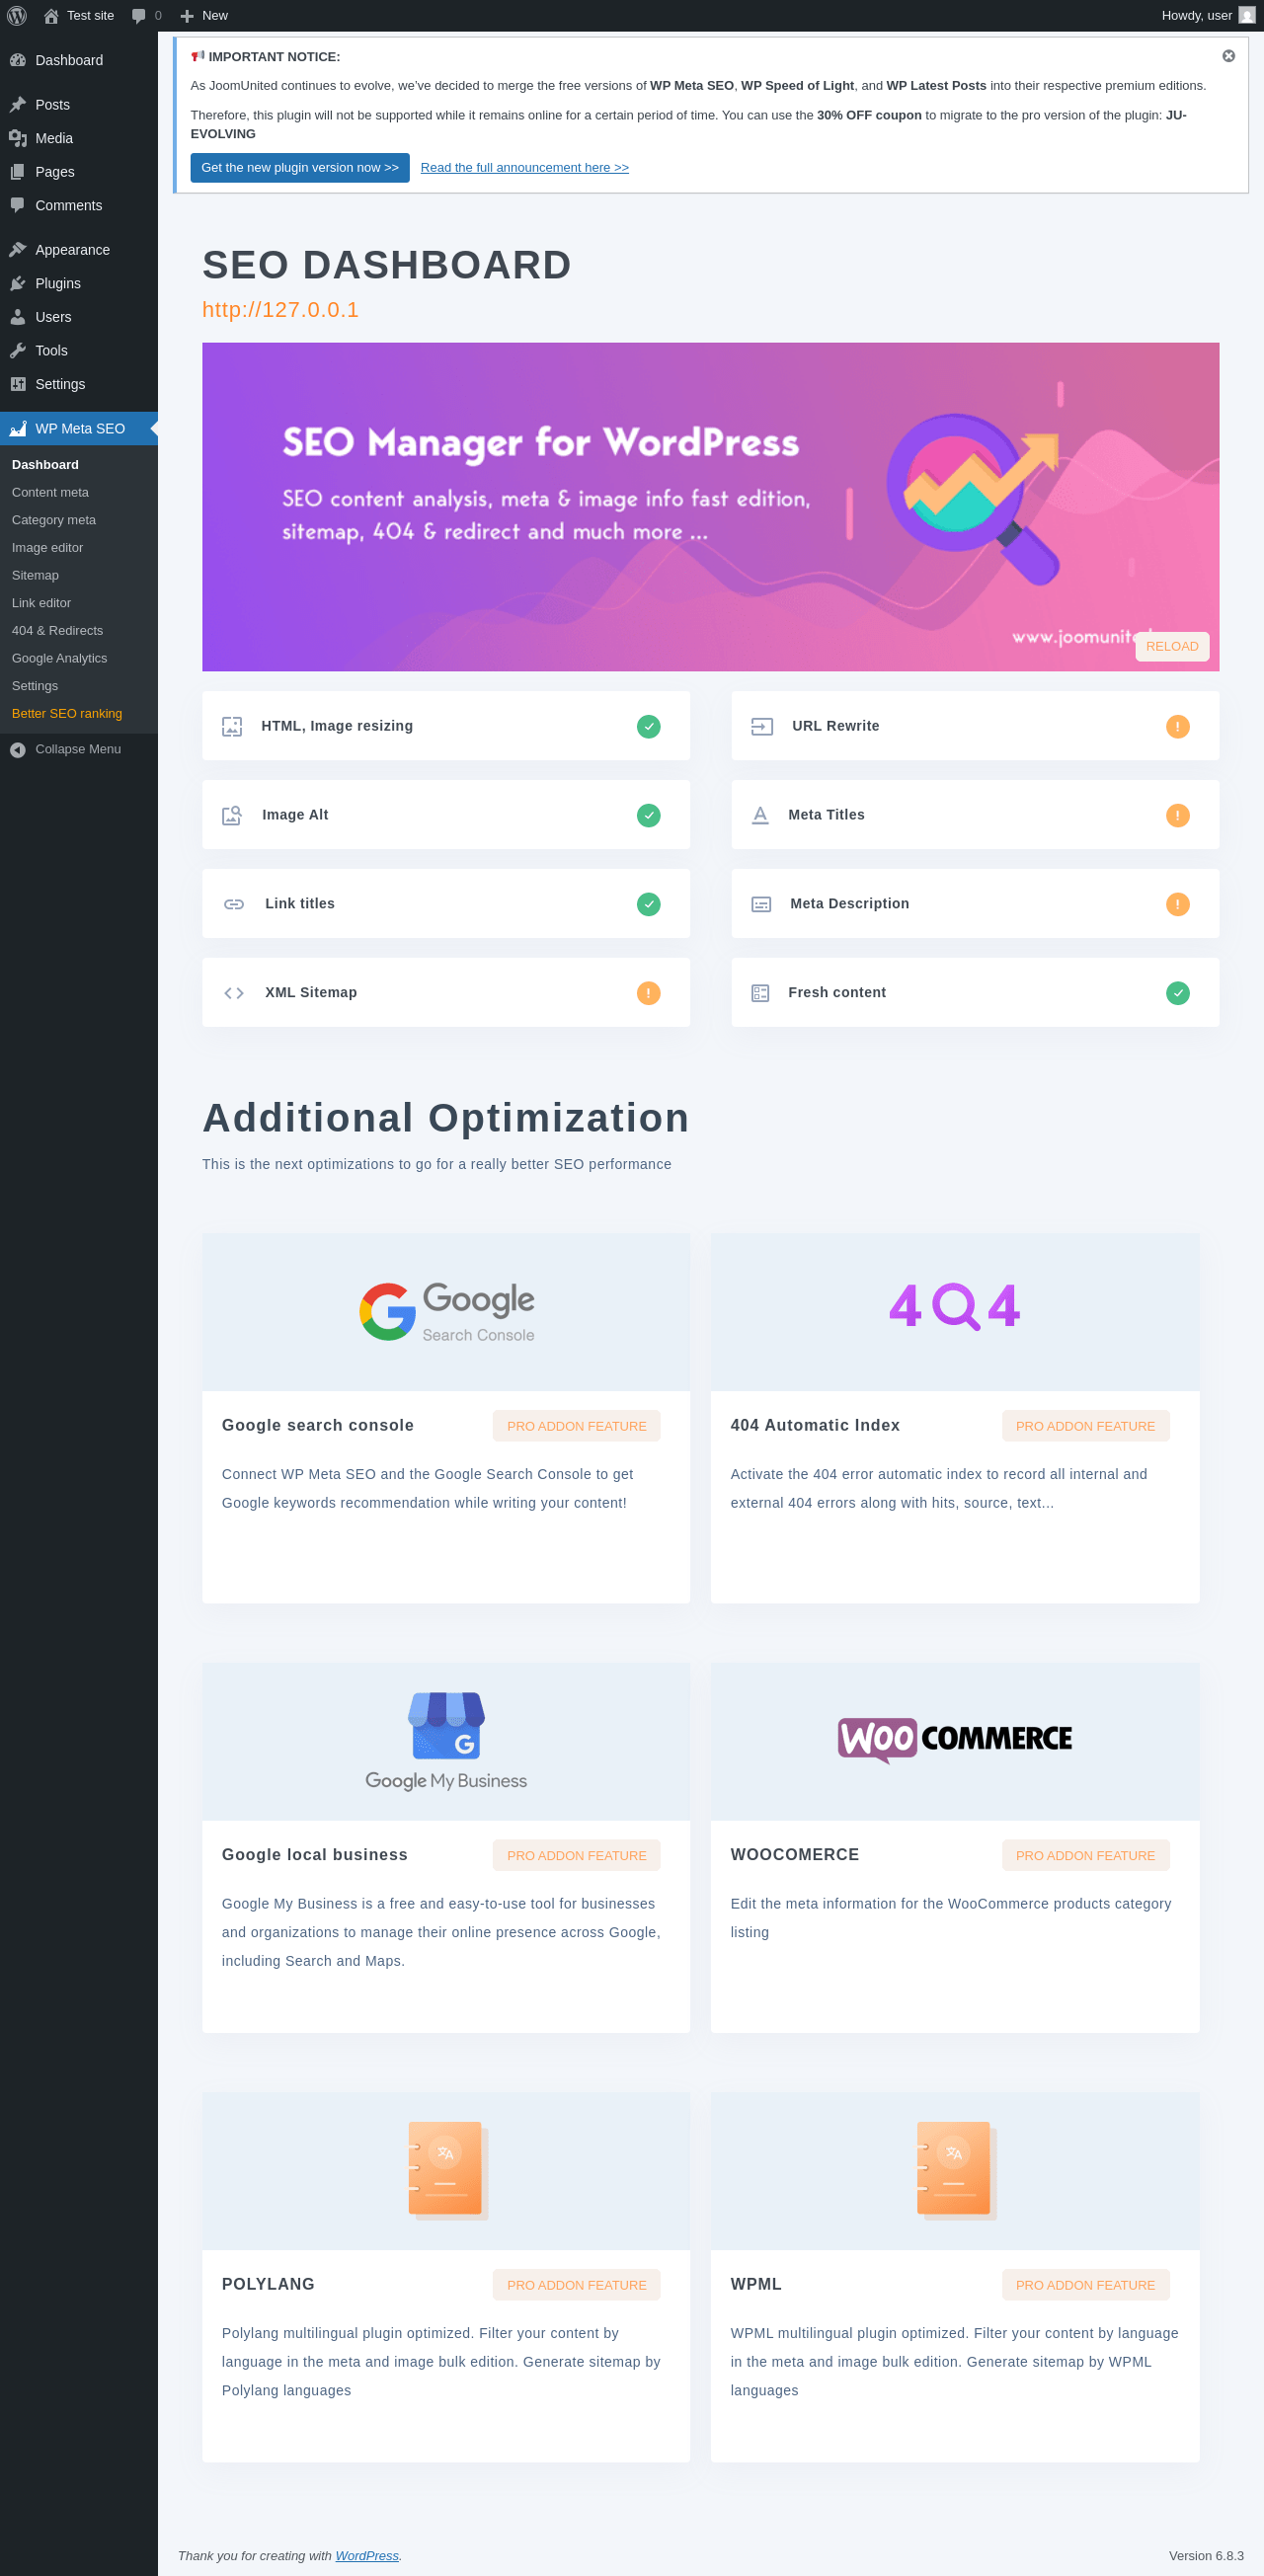Viewport: 1264px width, 2576px height.
Task: Click PRO ADDON FEATURE for 404 Automatic Index
Action: click(1085, 1426)
